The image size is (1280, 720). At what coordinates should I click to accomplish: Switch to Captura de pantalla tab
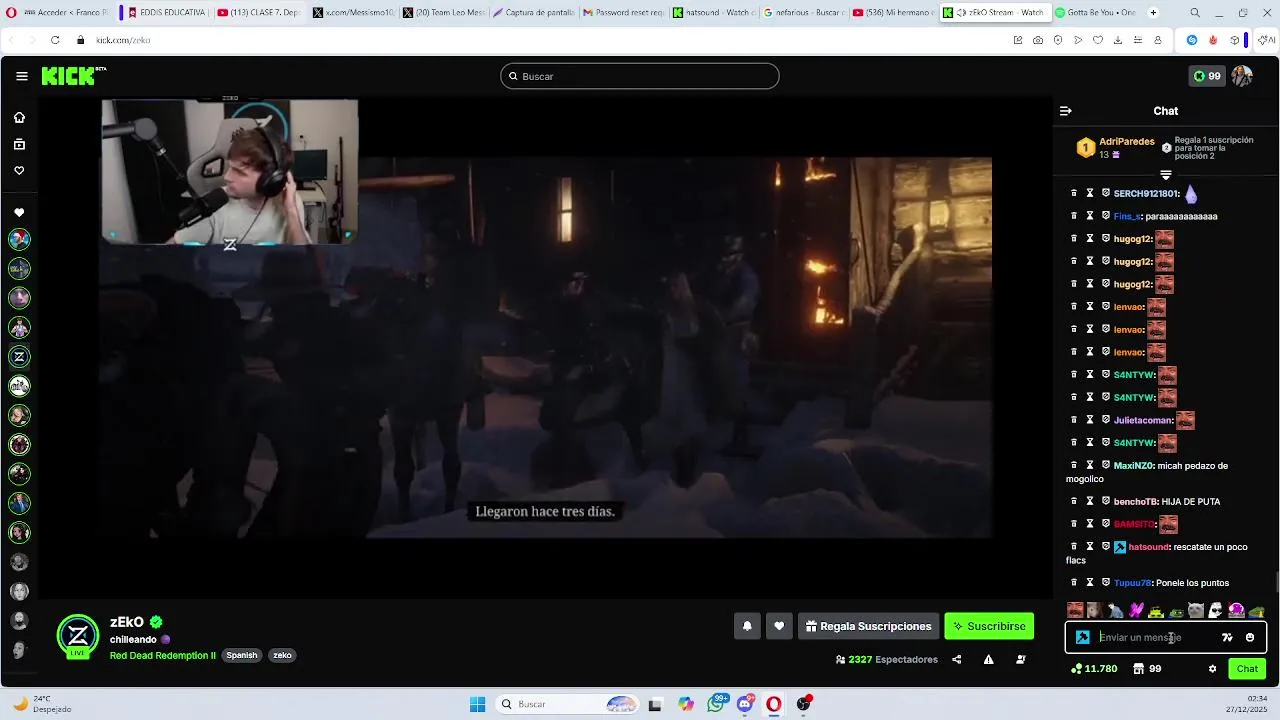tap(532, 13)
